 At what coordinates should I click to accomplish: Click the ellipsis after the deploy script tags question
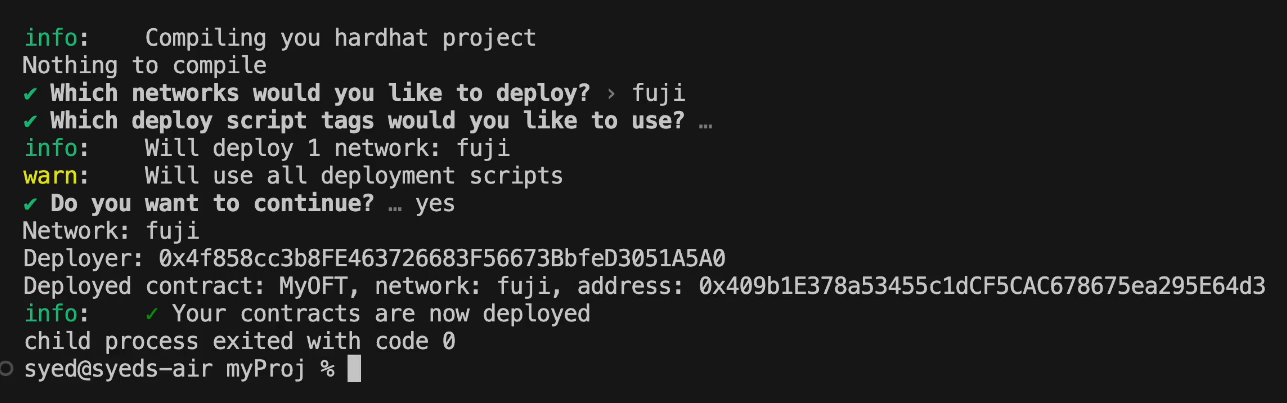[706, 122]
